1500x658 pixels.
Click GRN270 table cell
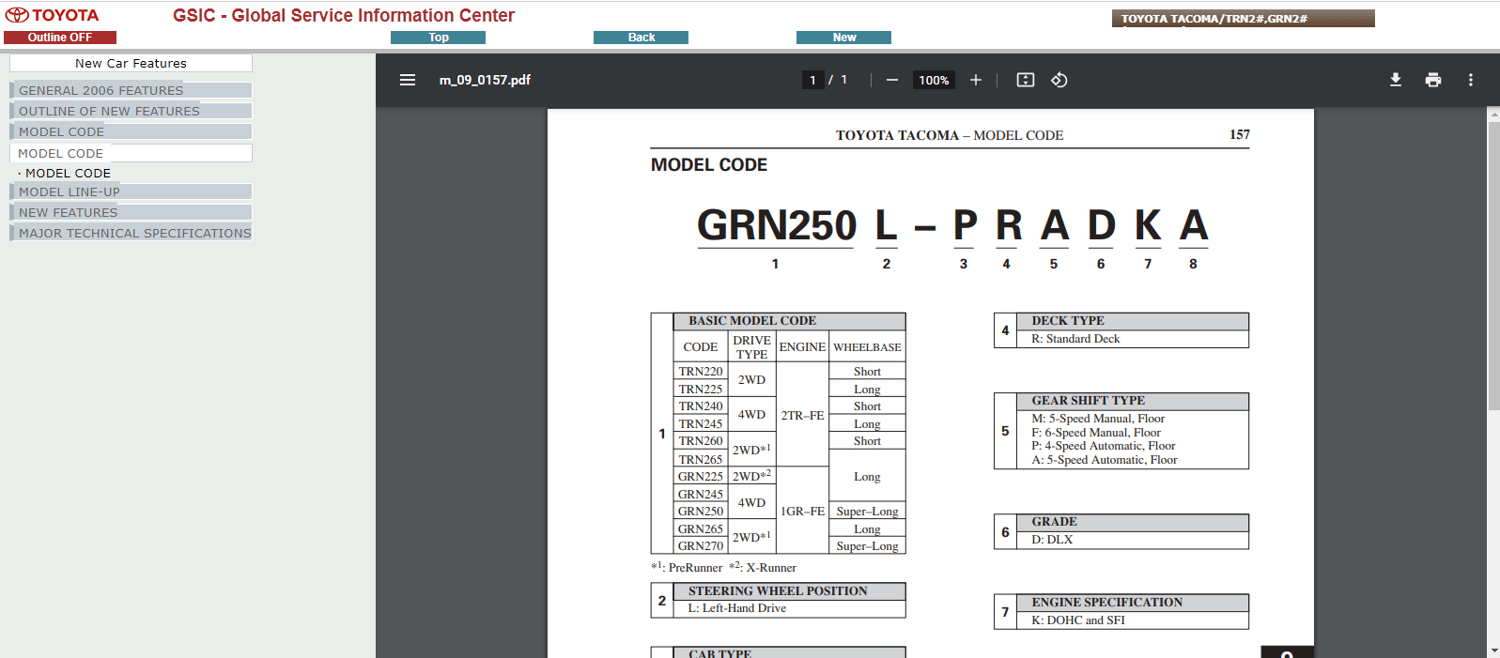tap(700, 546)
